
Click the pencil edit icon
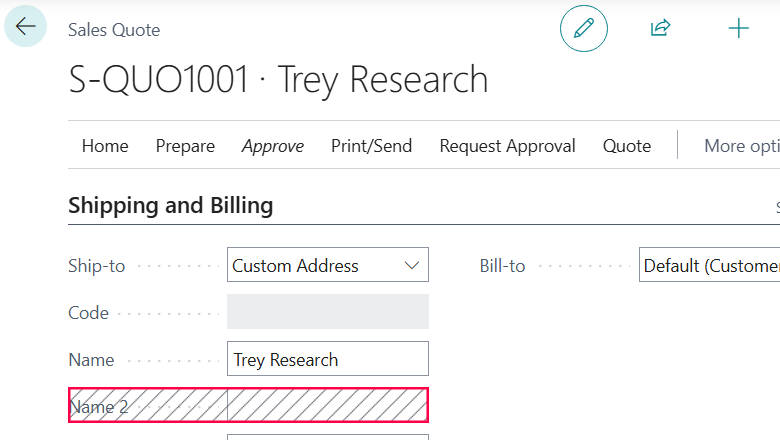583,29
